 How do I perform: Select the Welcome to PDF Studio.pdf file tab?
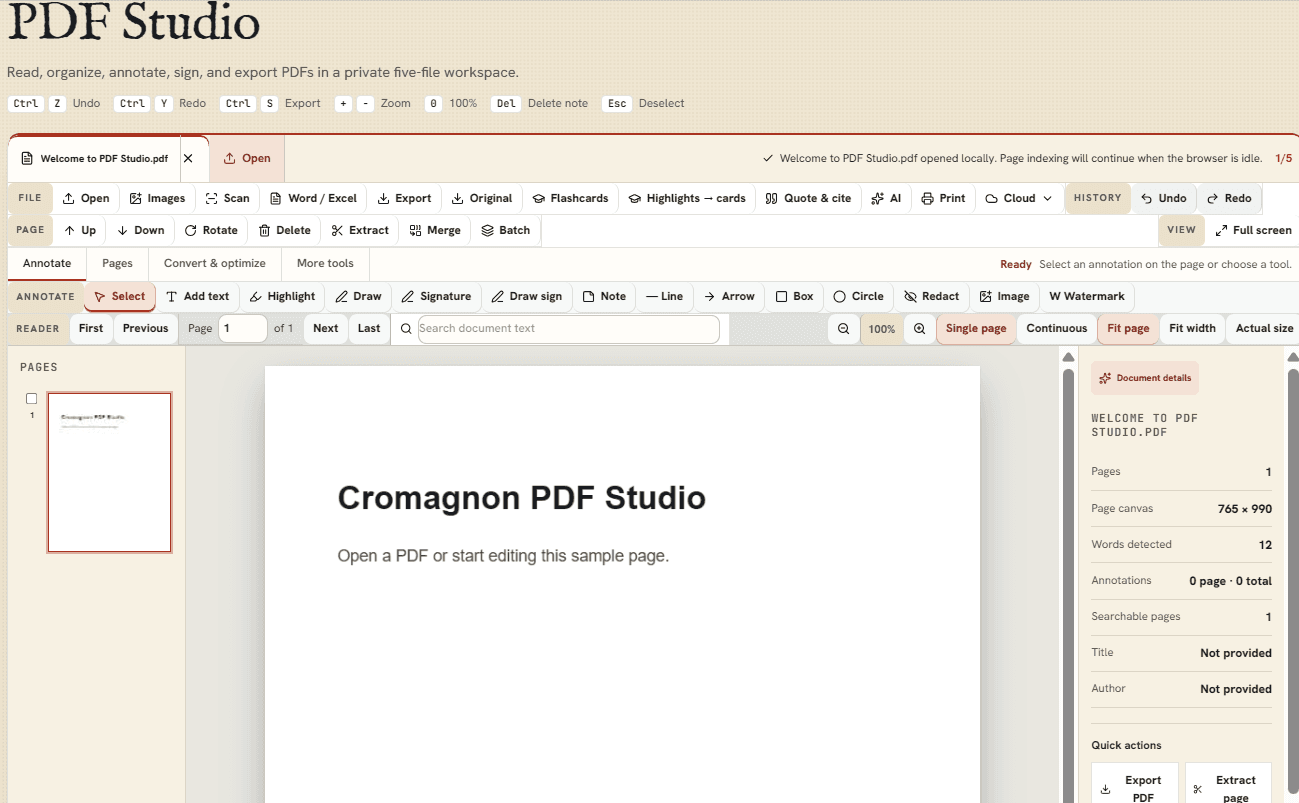coord(95,158)
